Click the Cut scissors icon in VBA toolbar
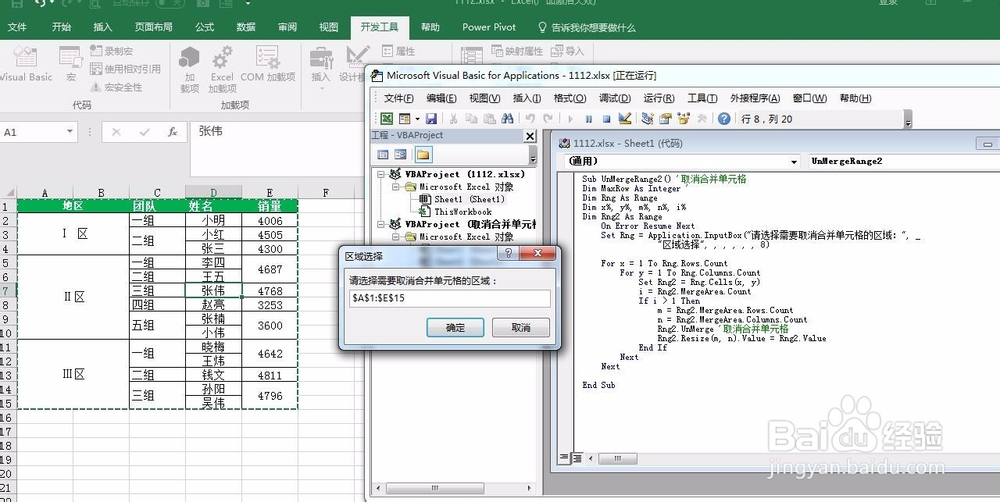Screen dimensions: 1000x502 [x=453, y=119]
